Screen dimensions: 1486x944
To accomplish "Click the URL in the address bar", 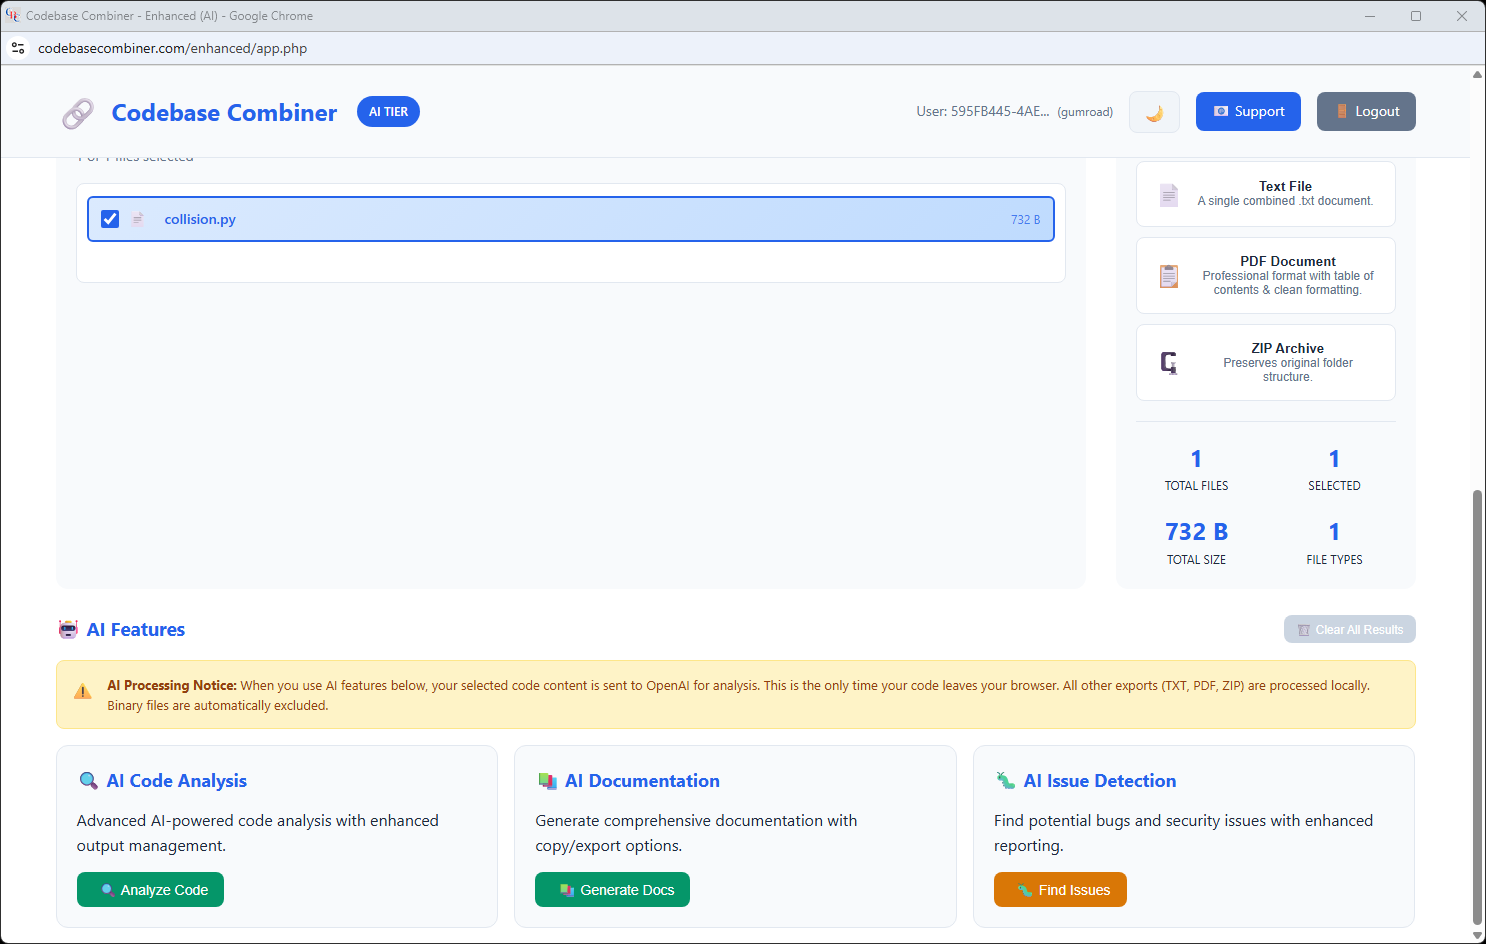I will 172,48.
